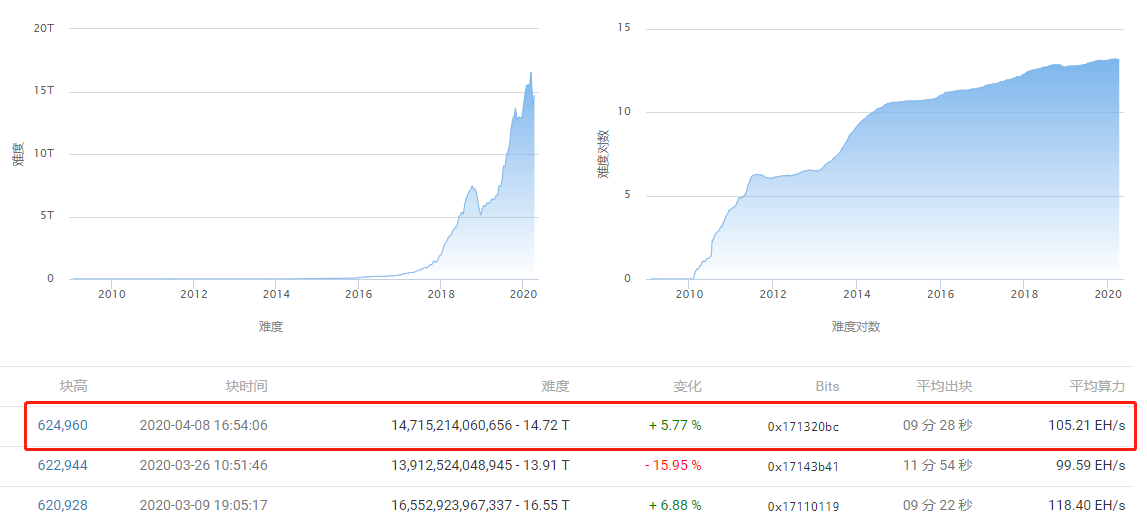Select block time 2020-03-09 19:05:17
Viewport: 1147px width, 522px height.
coord(203,505)
